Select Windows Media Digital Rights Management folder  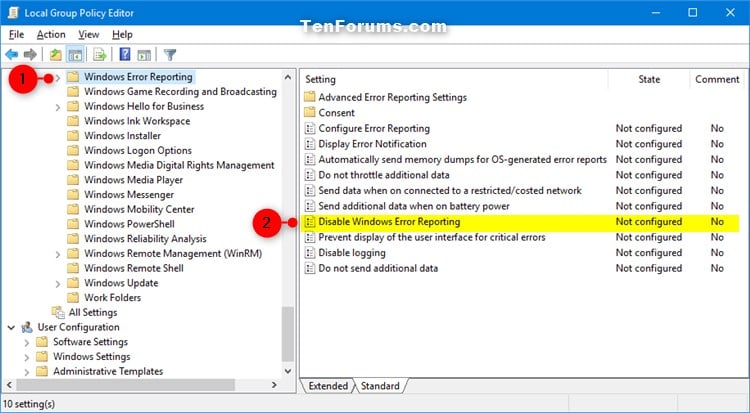coord(179,165)
